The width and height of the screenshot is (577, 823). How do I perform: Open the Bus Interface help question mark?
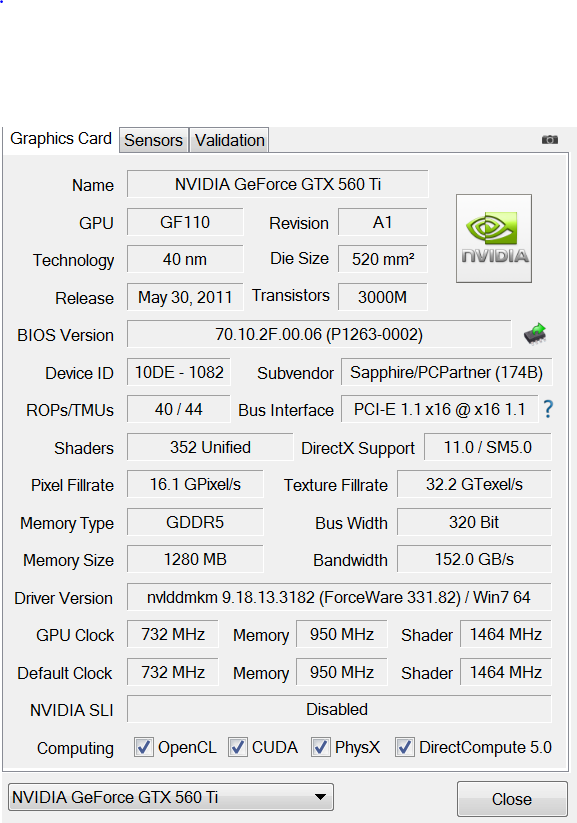coord(548,409)
